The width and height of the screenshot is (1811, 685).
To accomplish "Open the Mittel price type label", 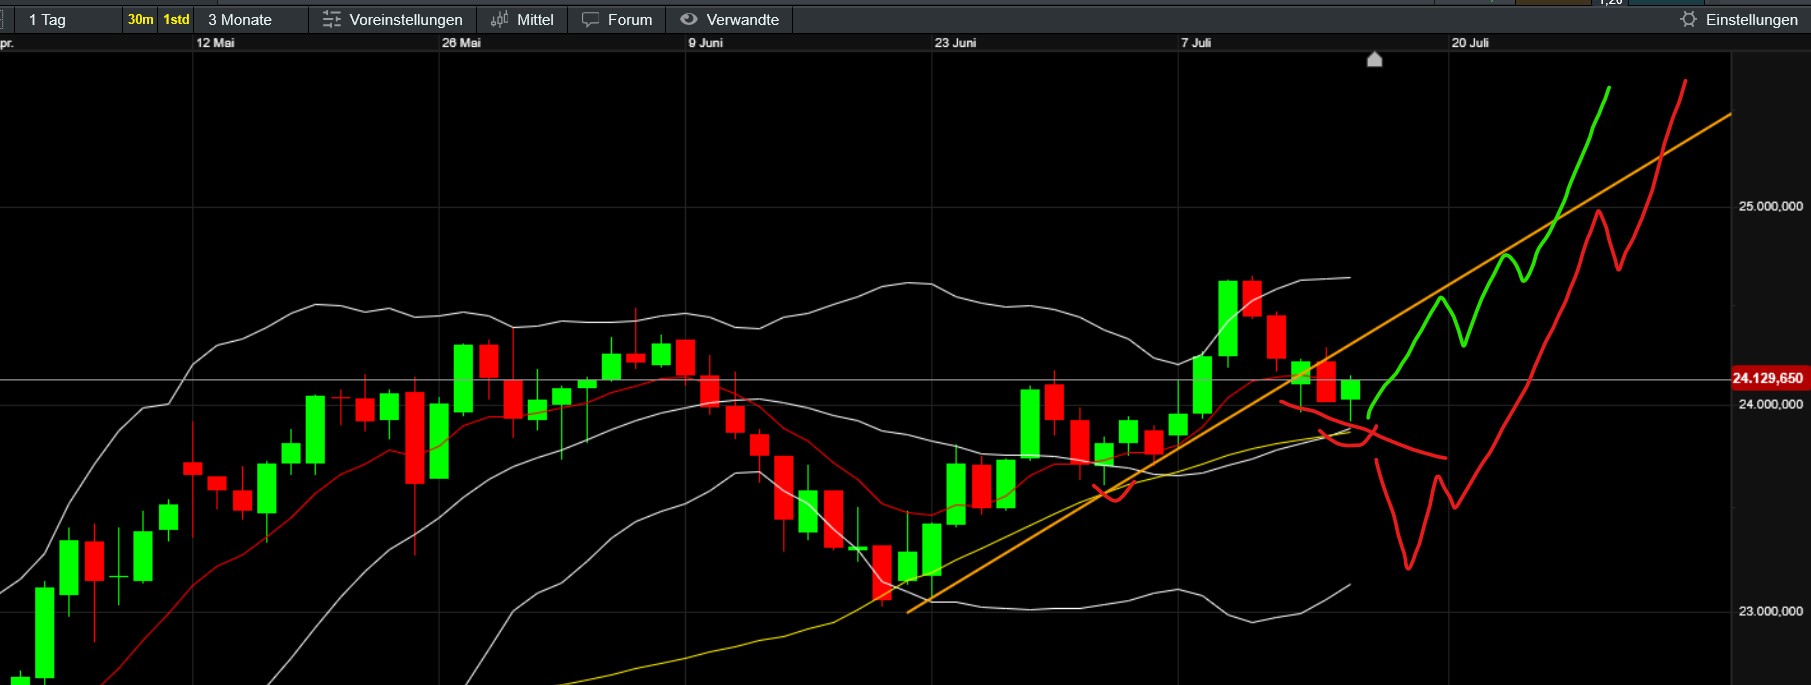I will point(535,20).
